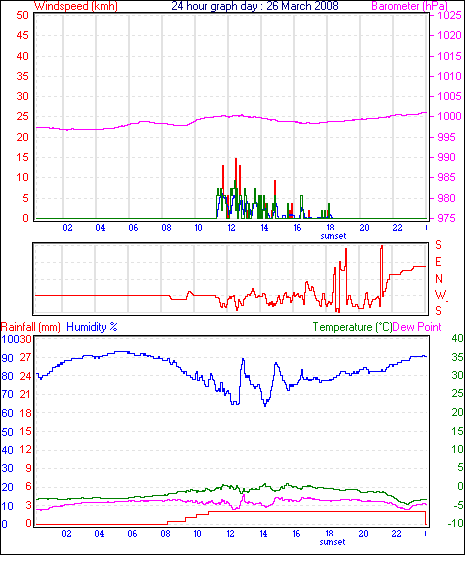Click the 90 humidity scale value
Screen dimensions: 466x563
(x=7, y=358)
